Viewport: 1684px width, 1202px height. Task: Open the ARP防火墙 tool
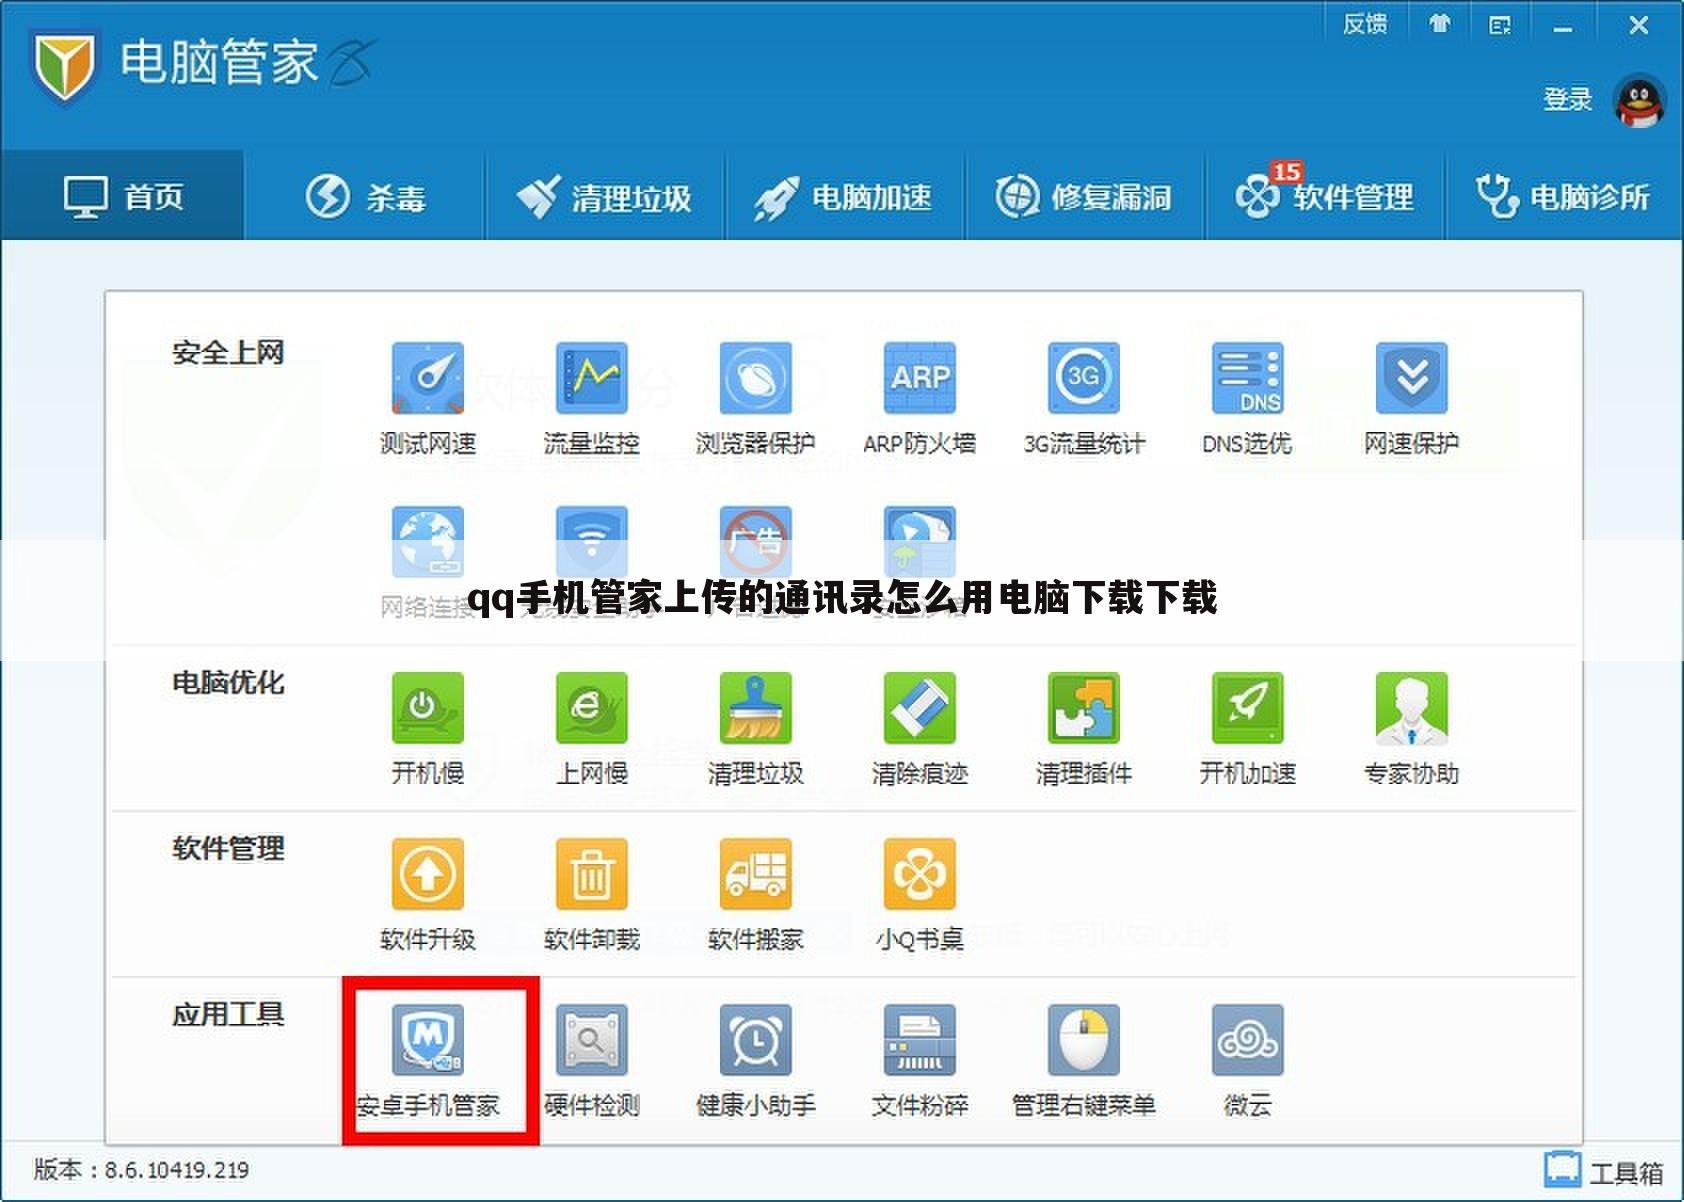coord(919,398)
